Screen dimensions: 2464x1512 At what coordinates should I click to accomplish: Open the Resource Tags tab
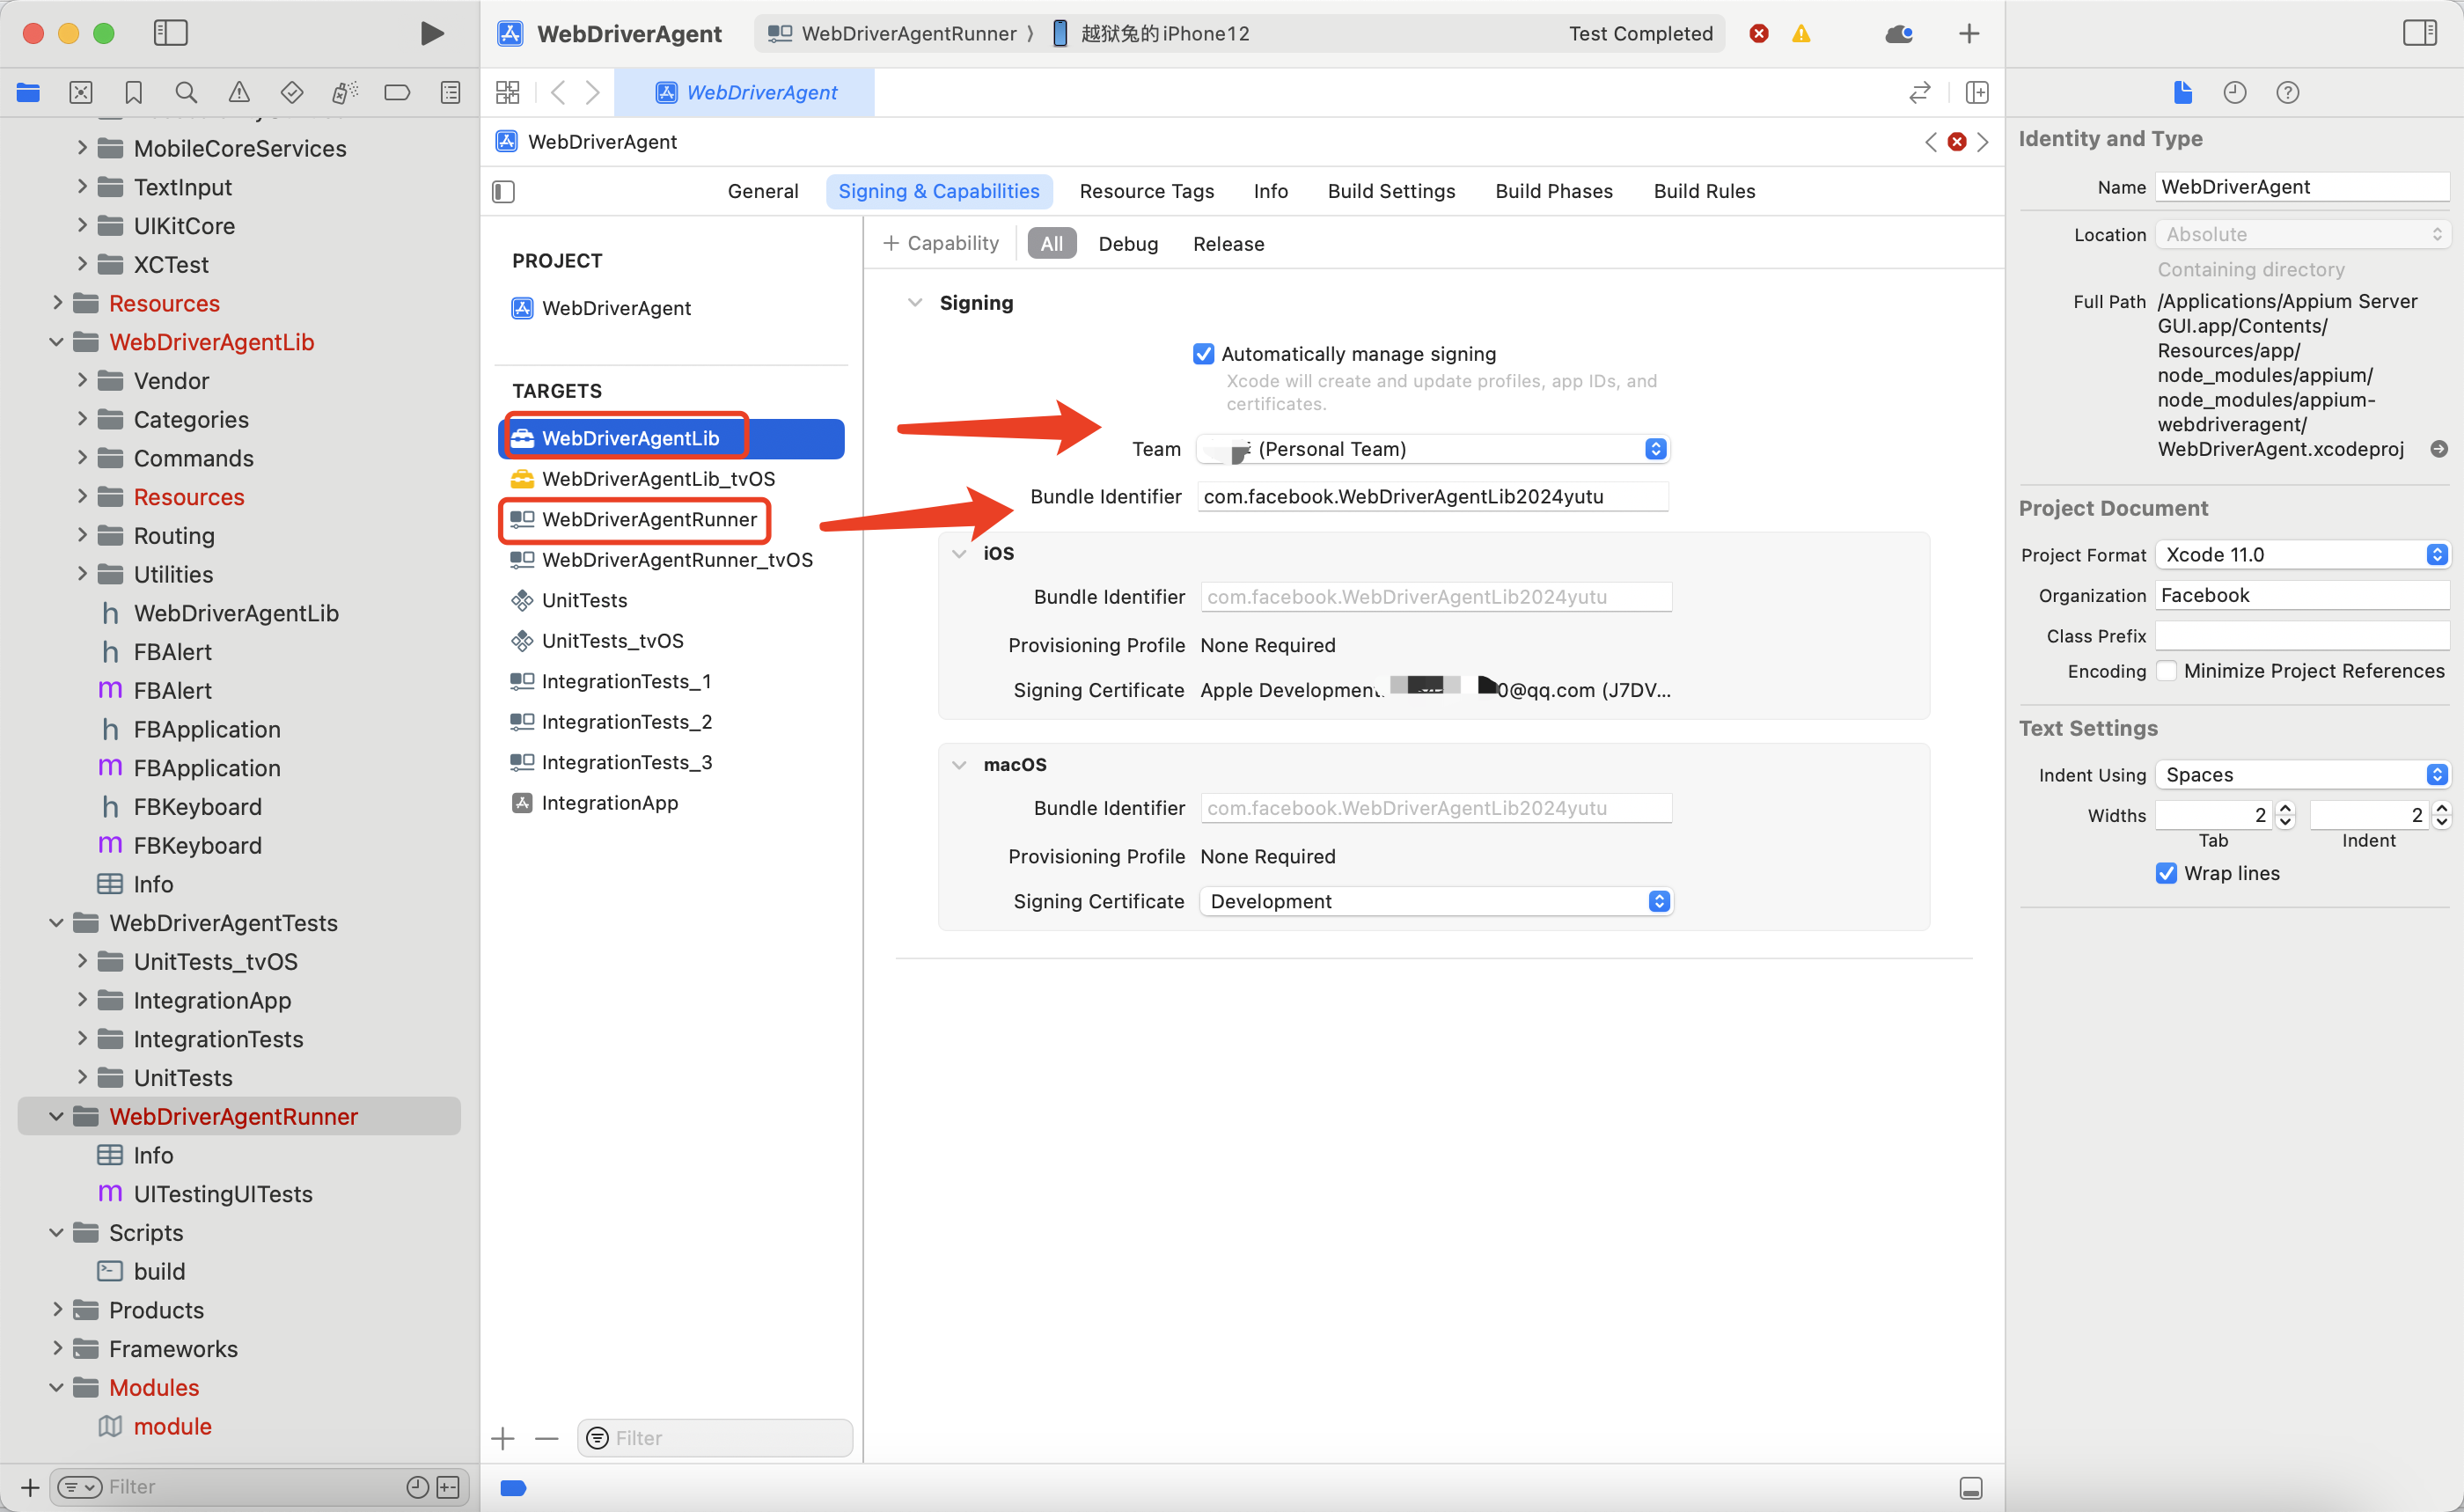click(x=1147, y=192)
